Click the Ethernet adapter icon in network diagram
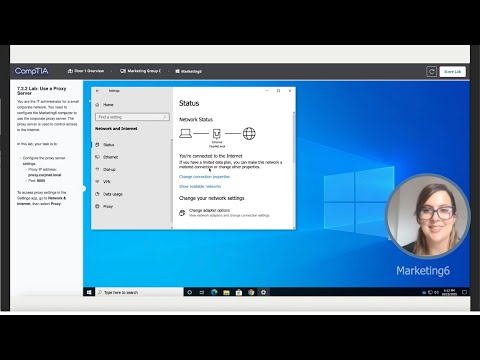 pyautogui.click(x=217, y=134)
